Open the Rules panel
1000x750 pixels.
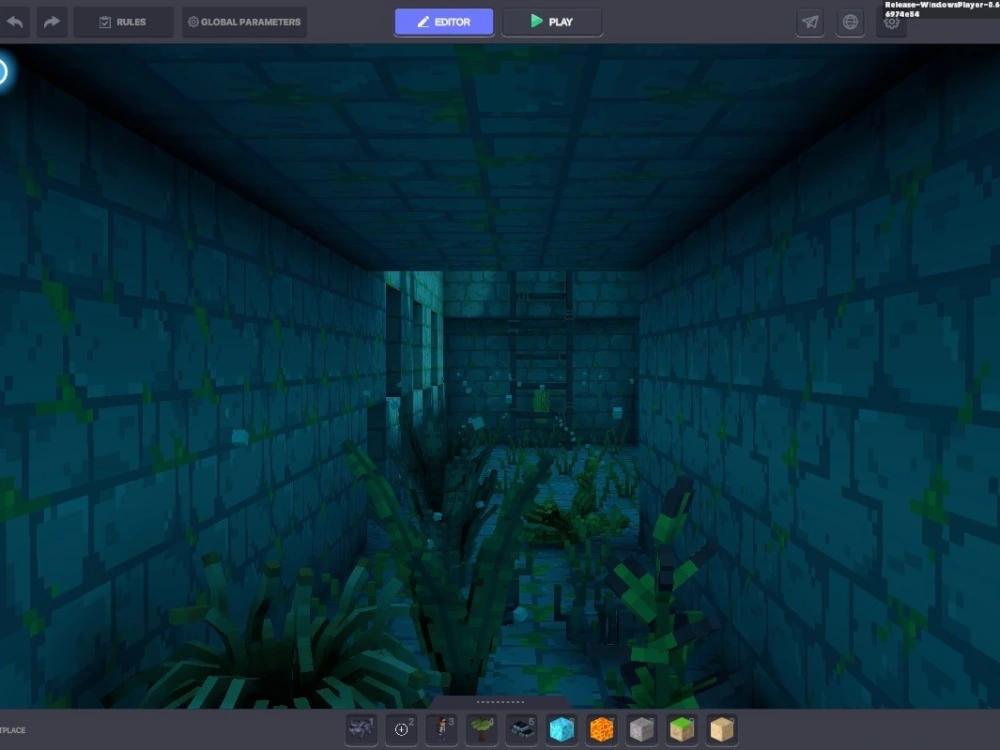pos(123,22)
